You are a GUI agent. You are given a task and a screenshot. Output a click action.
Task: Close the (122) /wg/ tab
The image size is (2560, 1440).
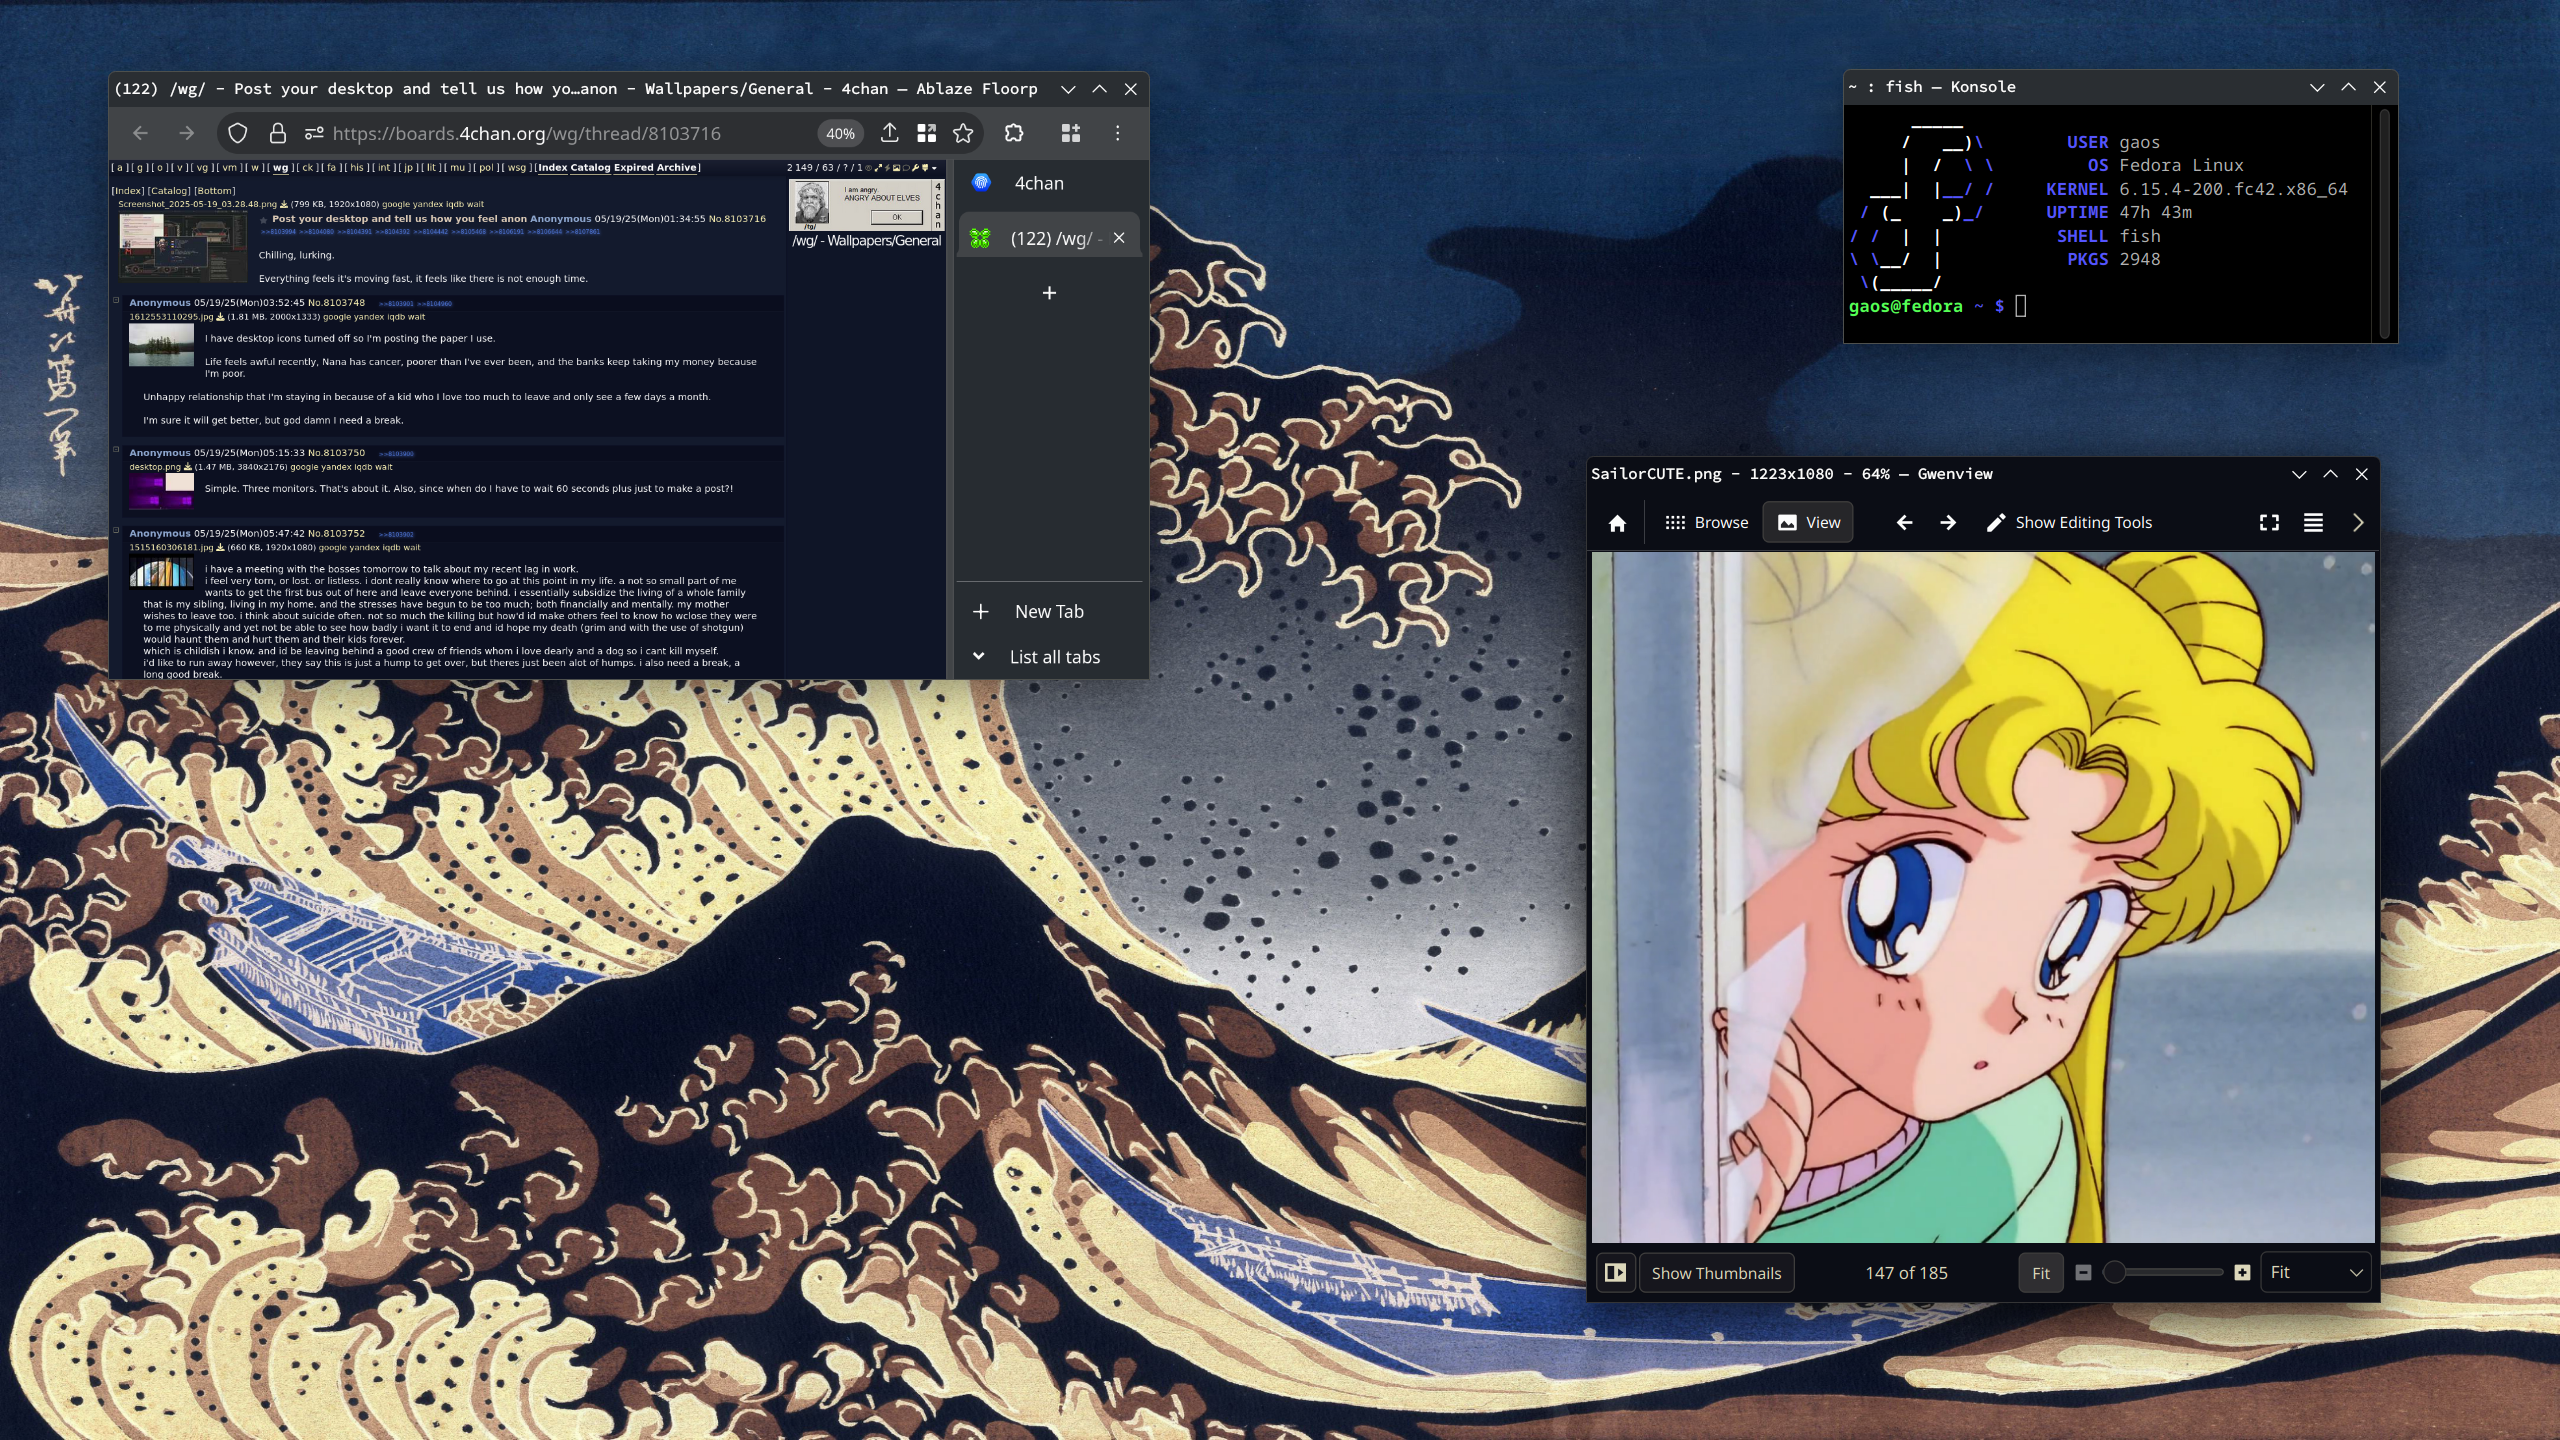pos(1119,238)
